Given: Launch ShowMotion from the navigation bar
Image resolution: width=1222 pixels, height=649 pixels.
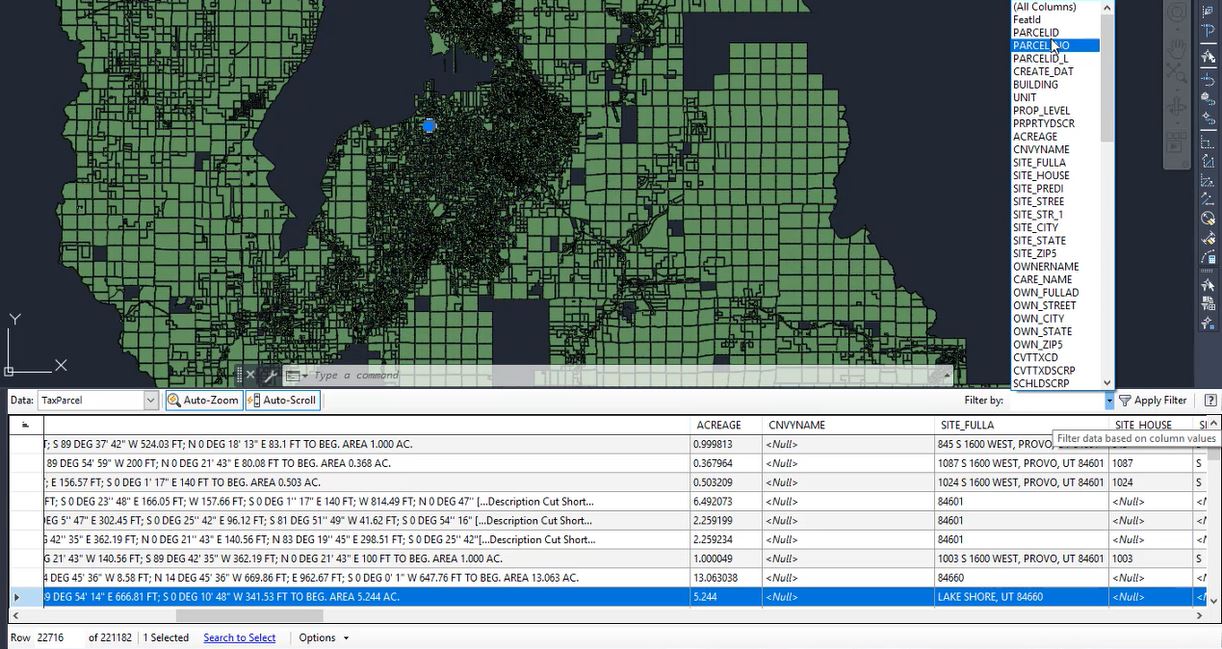Looking at the screenshot, I should point(1176,135).
